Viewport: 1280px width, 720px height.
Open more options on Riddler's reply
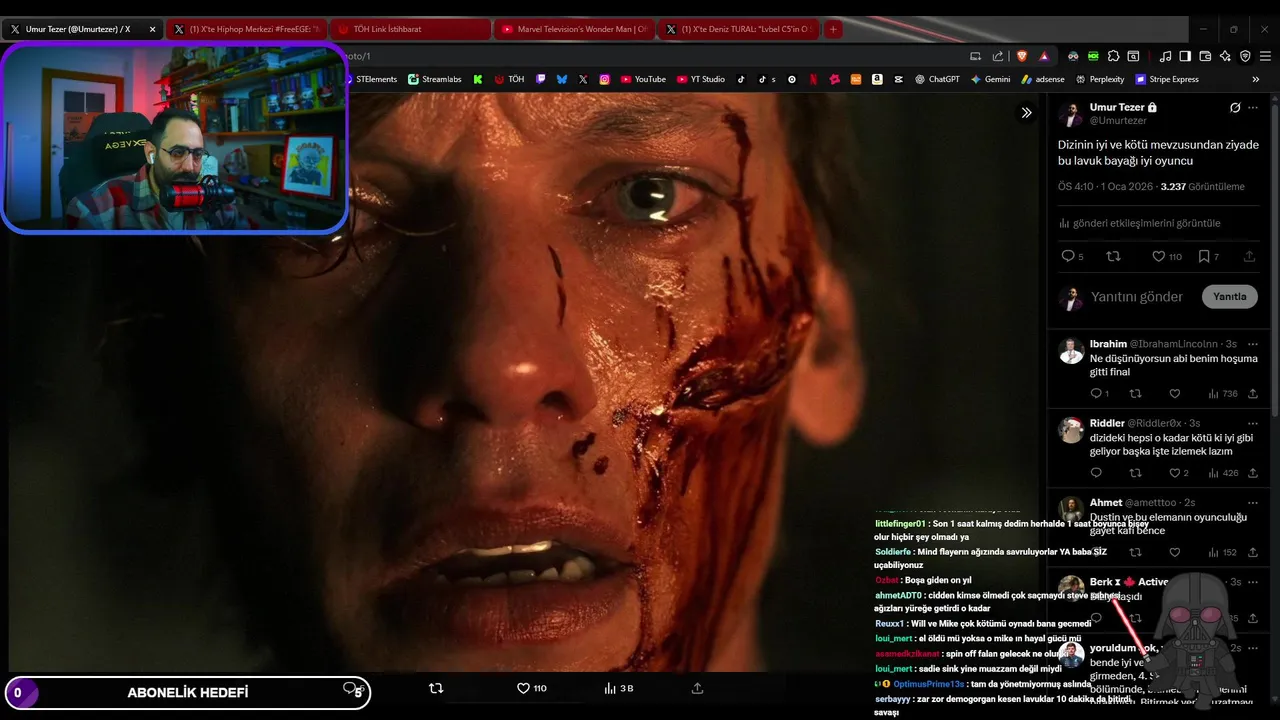click(1253, 423)
